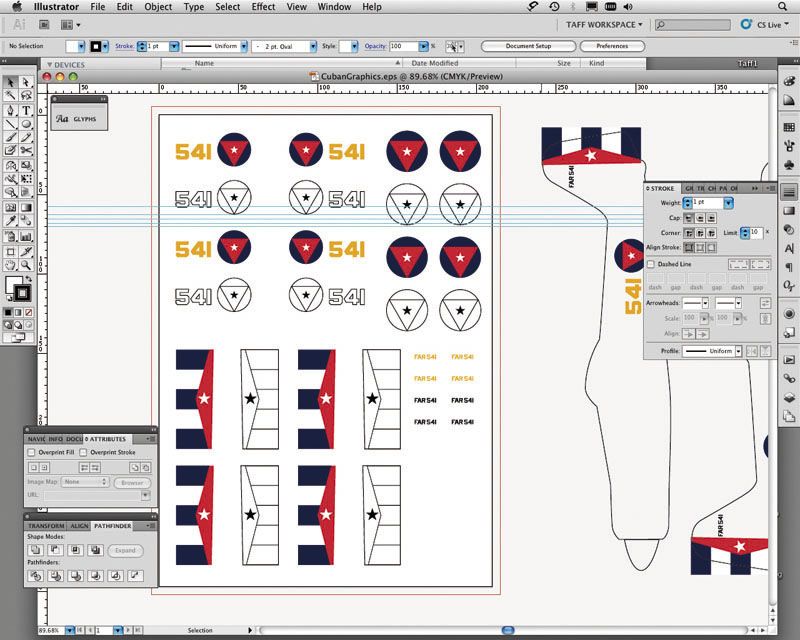Screen dimensions: 800x640
Task: Click the Document Setup button
Action: (527, 46)
